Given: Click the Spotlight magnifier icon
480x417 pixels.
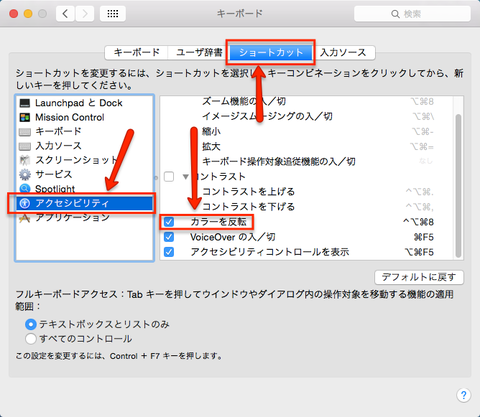Looking at the screenshot, I should pyautogui.click(x=25, y=189).
